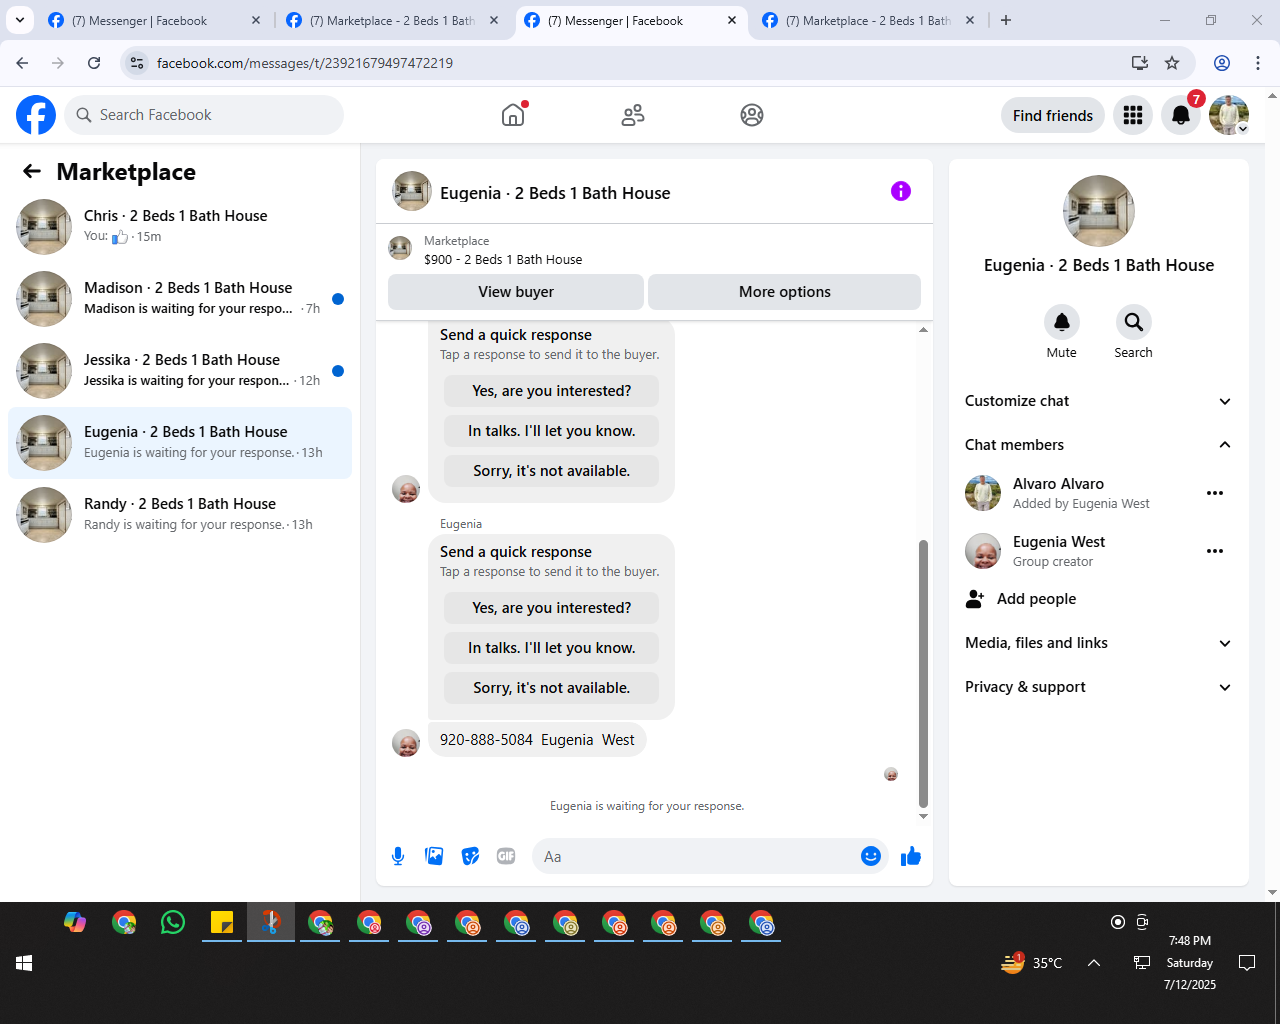Open Jessika · 2 Beds 1 Bath House chat

tap(180, 371)
